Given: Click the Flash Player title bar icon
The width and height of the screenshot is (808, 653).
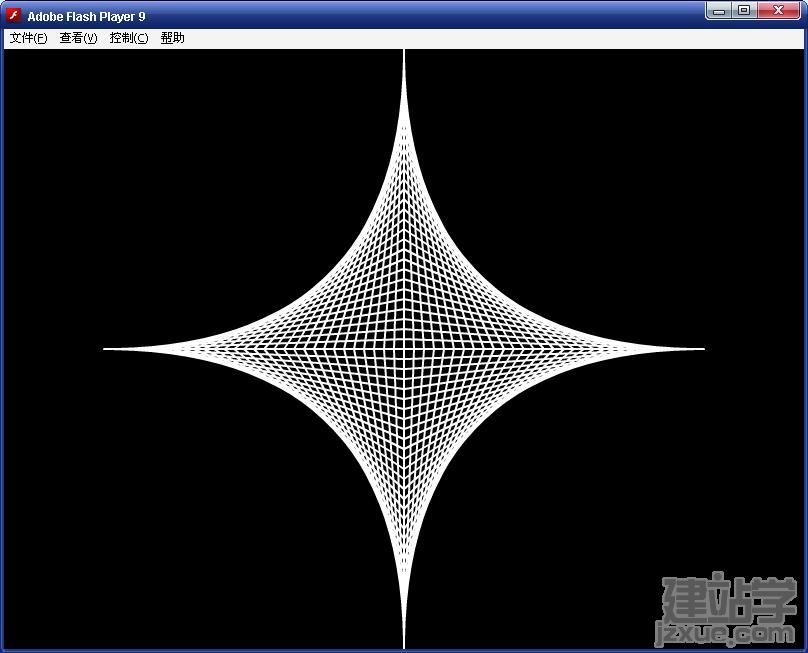Looking at the screenshot, I should [14, 15].
